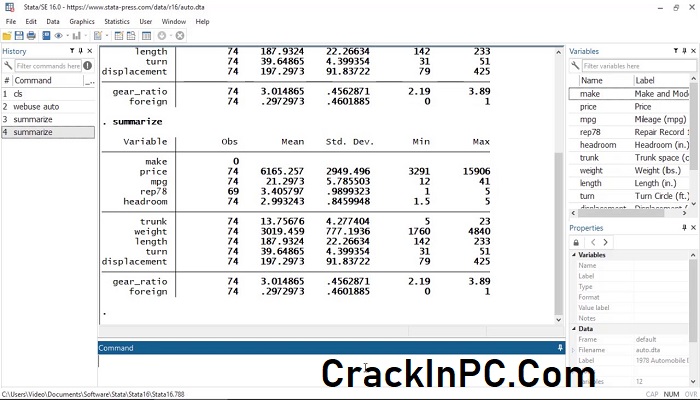Viewport: 700px width, 400px height.
Task: Open the Window menu
Action: [x=174, y=21]
